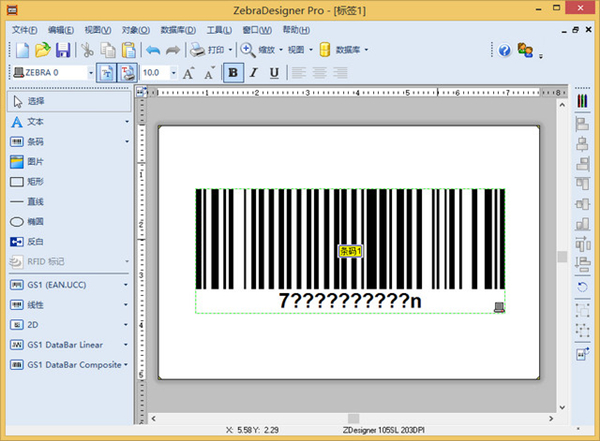The height and width of the screenshot is (441, 600).
Task: Align text center
Action: (320, 72)
